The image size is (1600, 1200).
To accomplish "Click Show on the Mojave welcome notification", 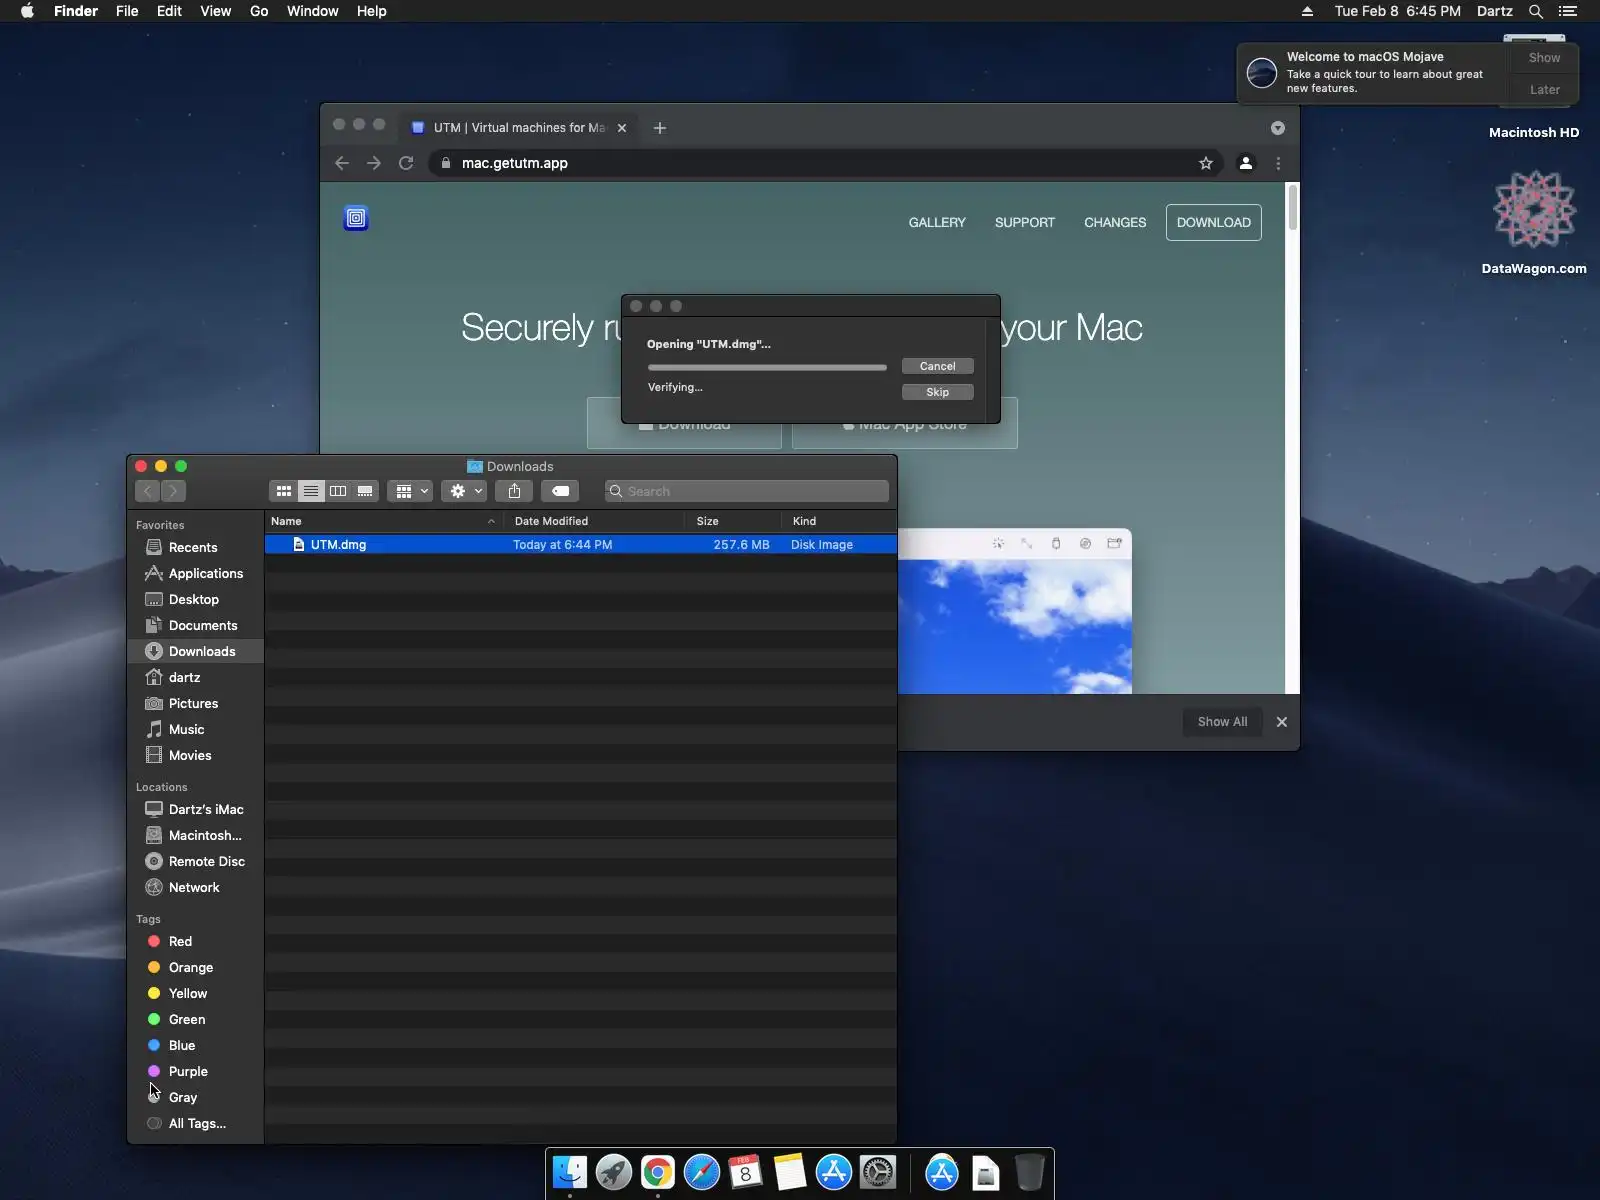I will click(x=1544, y=58).
